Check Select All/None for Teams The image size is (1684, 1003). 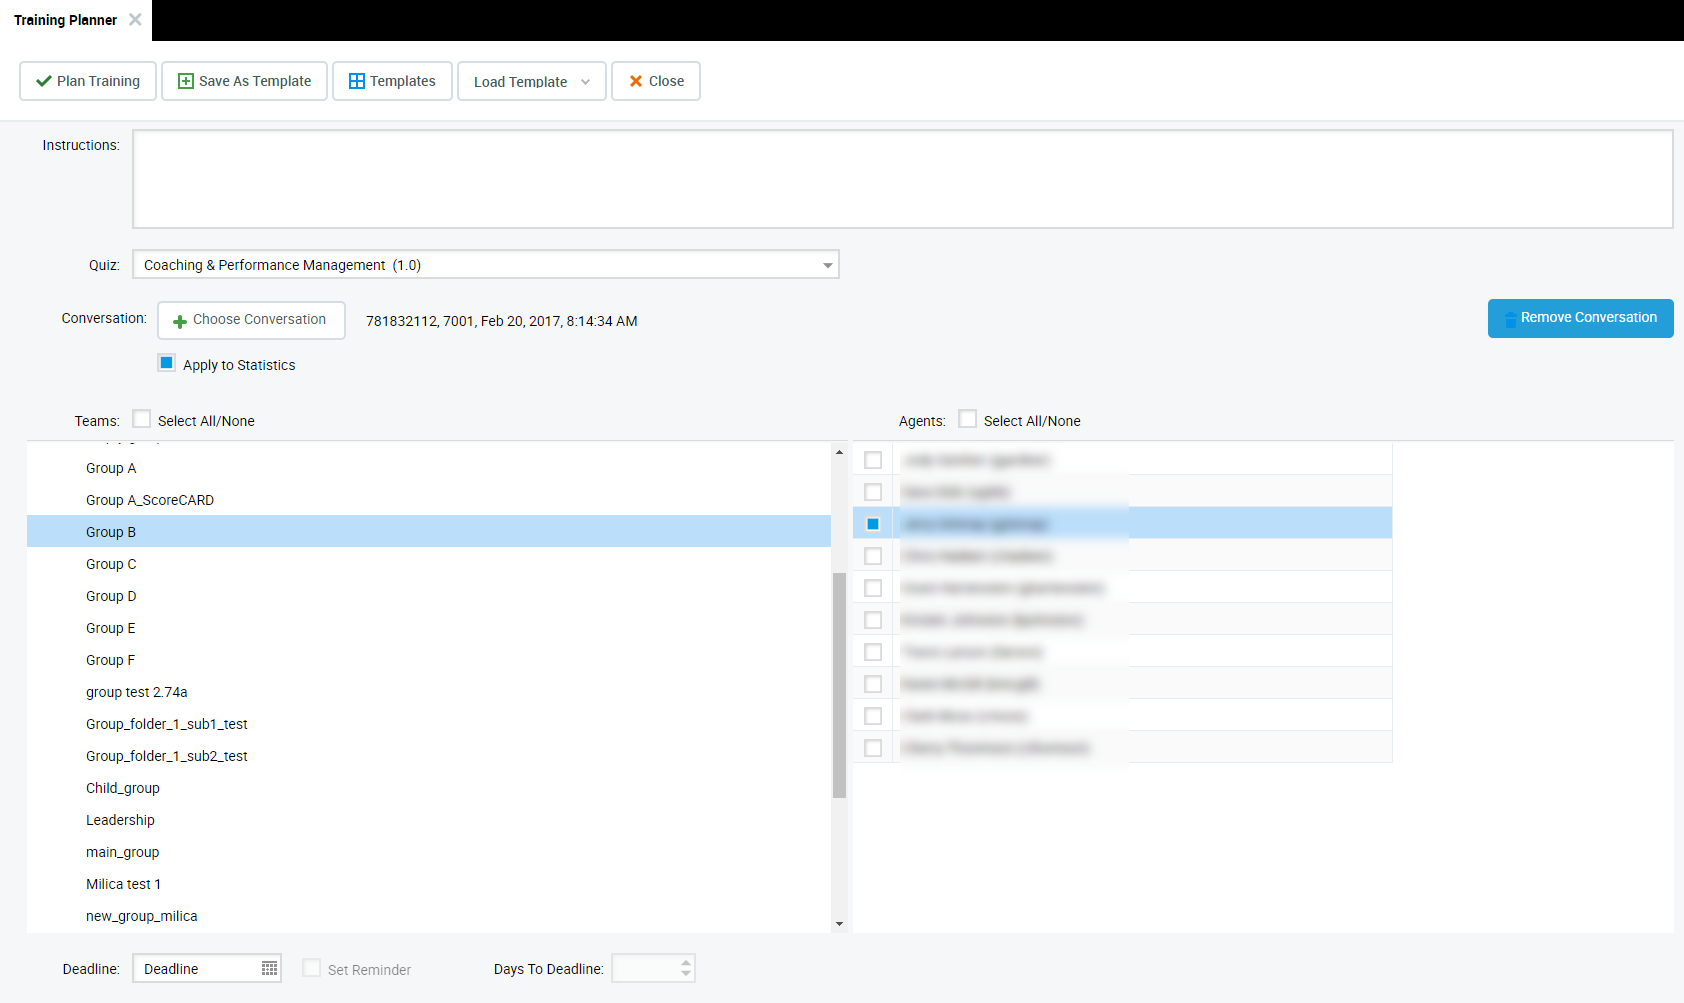pyautogui.click(x=142, y=419)
